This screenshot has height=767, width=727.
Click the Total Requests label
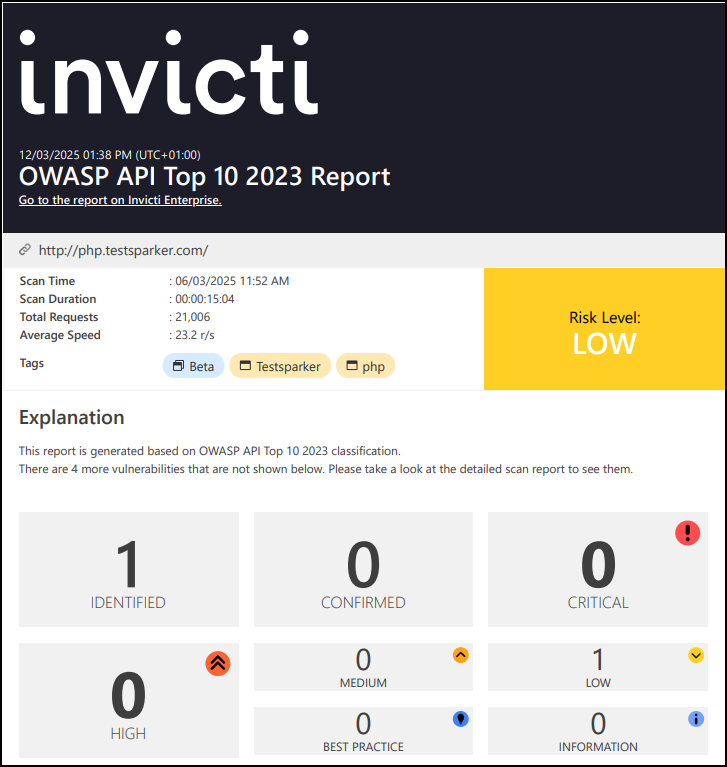pyautogui.click(x=59, y=317)
